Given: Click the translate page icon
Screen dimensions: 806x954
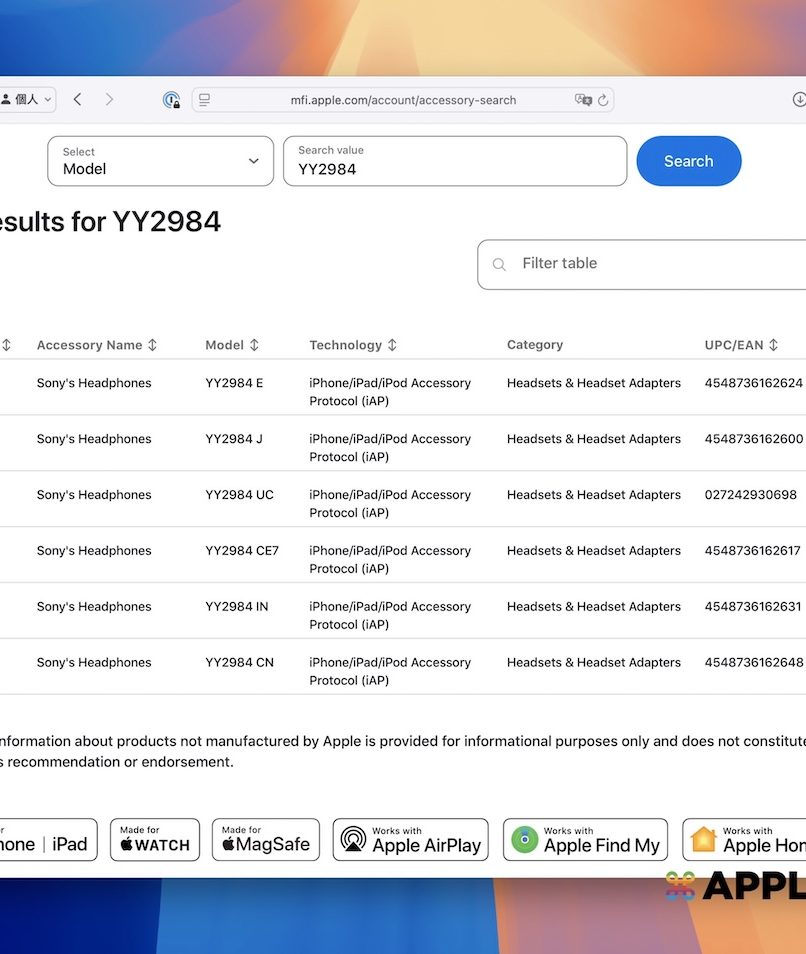Looking at the screenshot, I should [583, 100].
